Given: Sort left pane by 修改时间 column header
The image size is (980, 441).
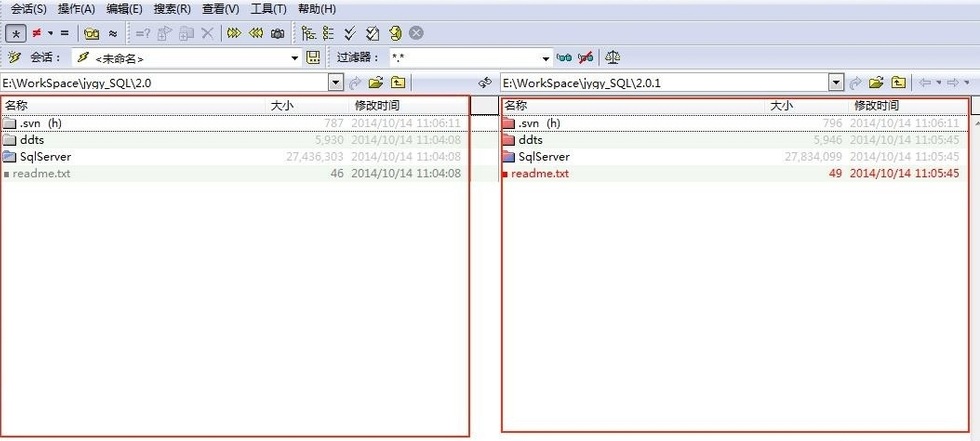Looking at the screenshot, I should coord(408,106).
